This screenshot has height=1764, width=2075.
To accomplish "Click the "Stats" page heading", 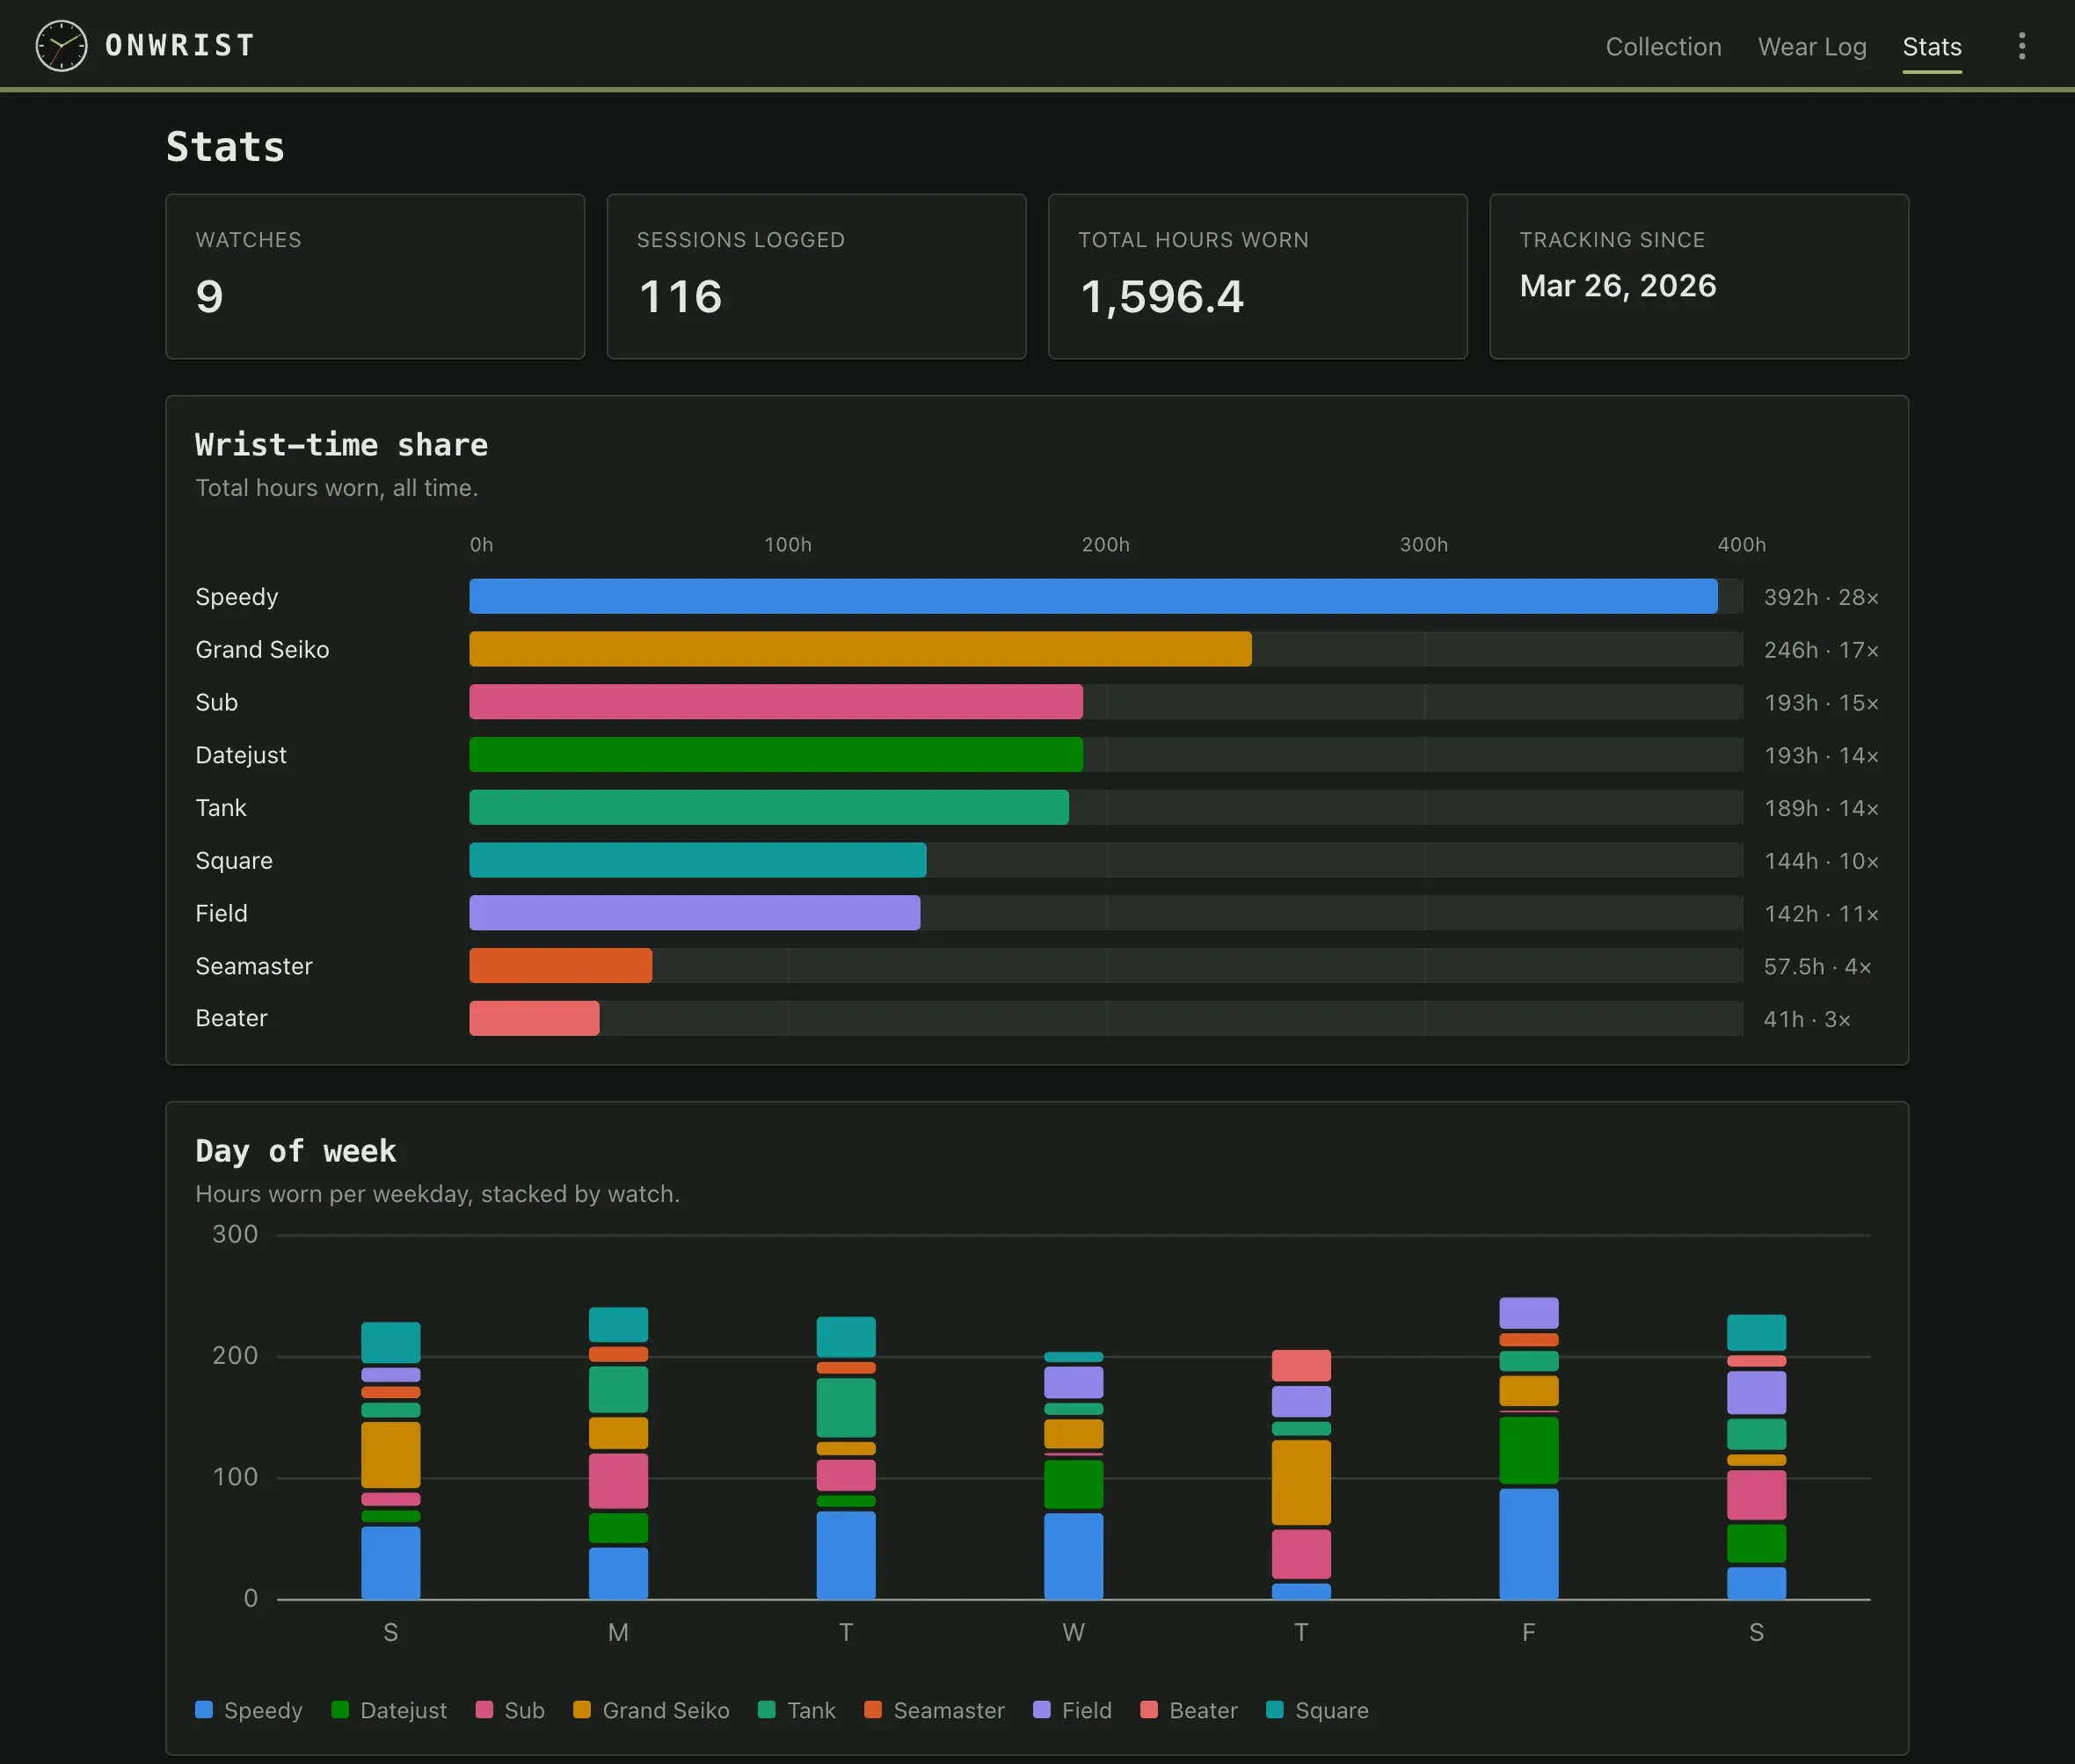I will coord(225,147).
